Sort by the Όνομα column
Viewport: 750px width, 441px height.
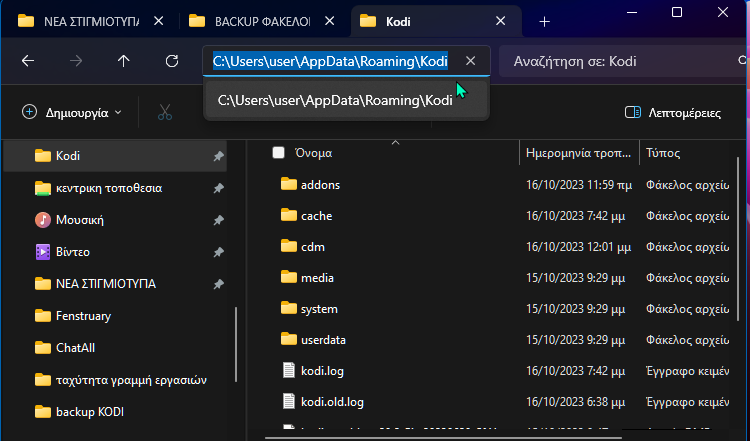pos(314,153)
